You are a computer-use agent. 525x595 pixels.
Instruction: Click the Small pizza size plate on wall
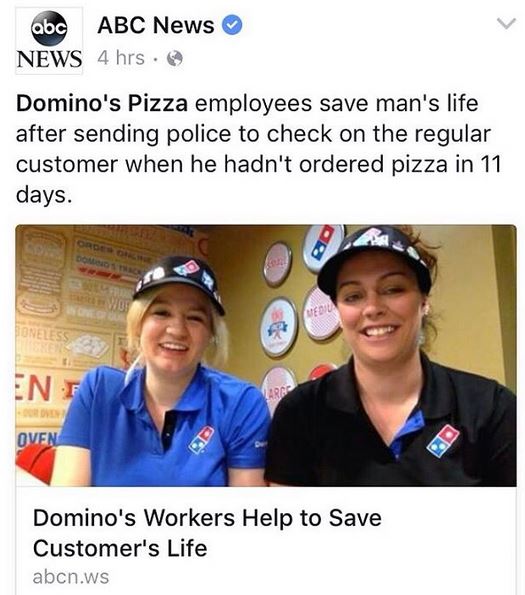coord(278,264)
